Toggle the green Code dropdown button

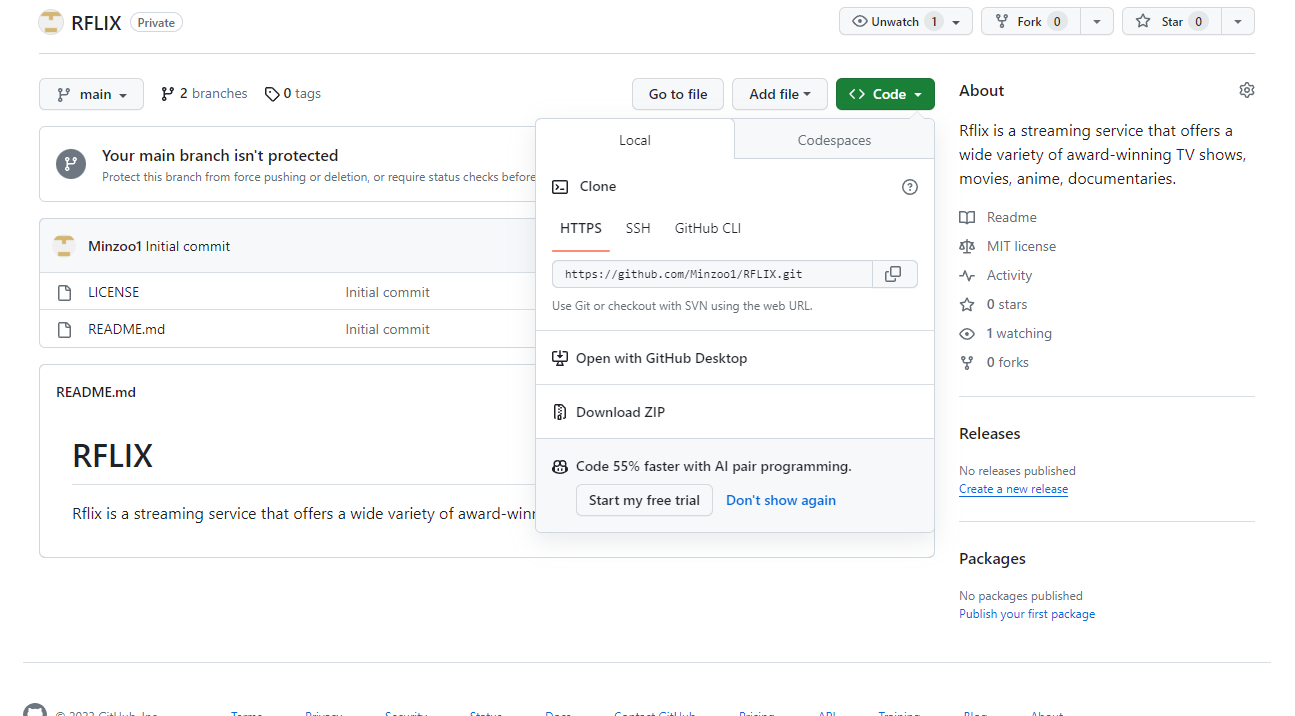[885, 94]
